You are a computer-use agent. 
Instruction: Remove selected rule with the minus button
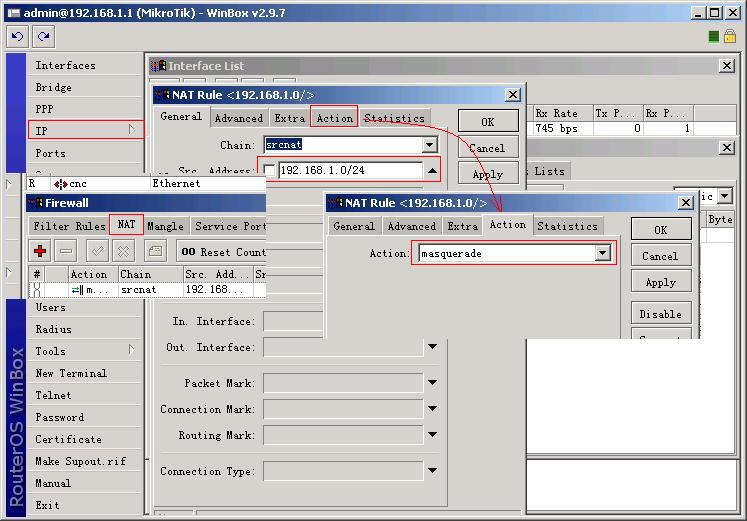[x=66, y=251]
